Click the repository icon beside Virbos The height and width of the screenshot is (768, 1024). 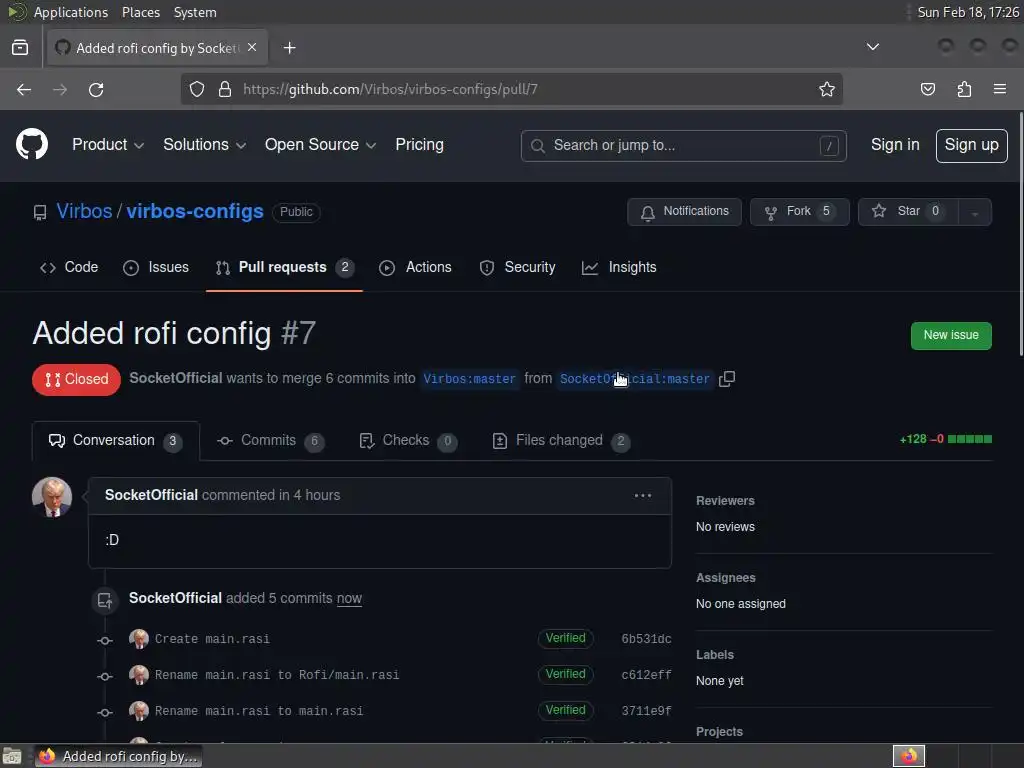click(x=40, y=212)
